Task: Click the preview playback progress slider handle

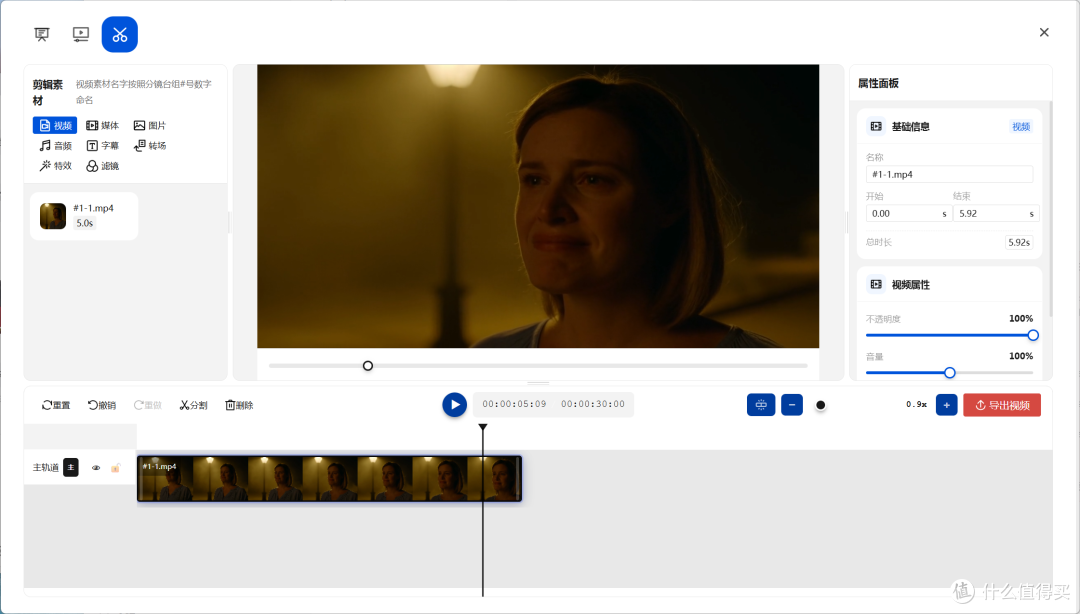Action: [368, 366]
